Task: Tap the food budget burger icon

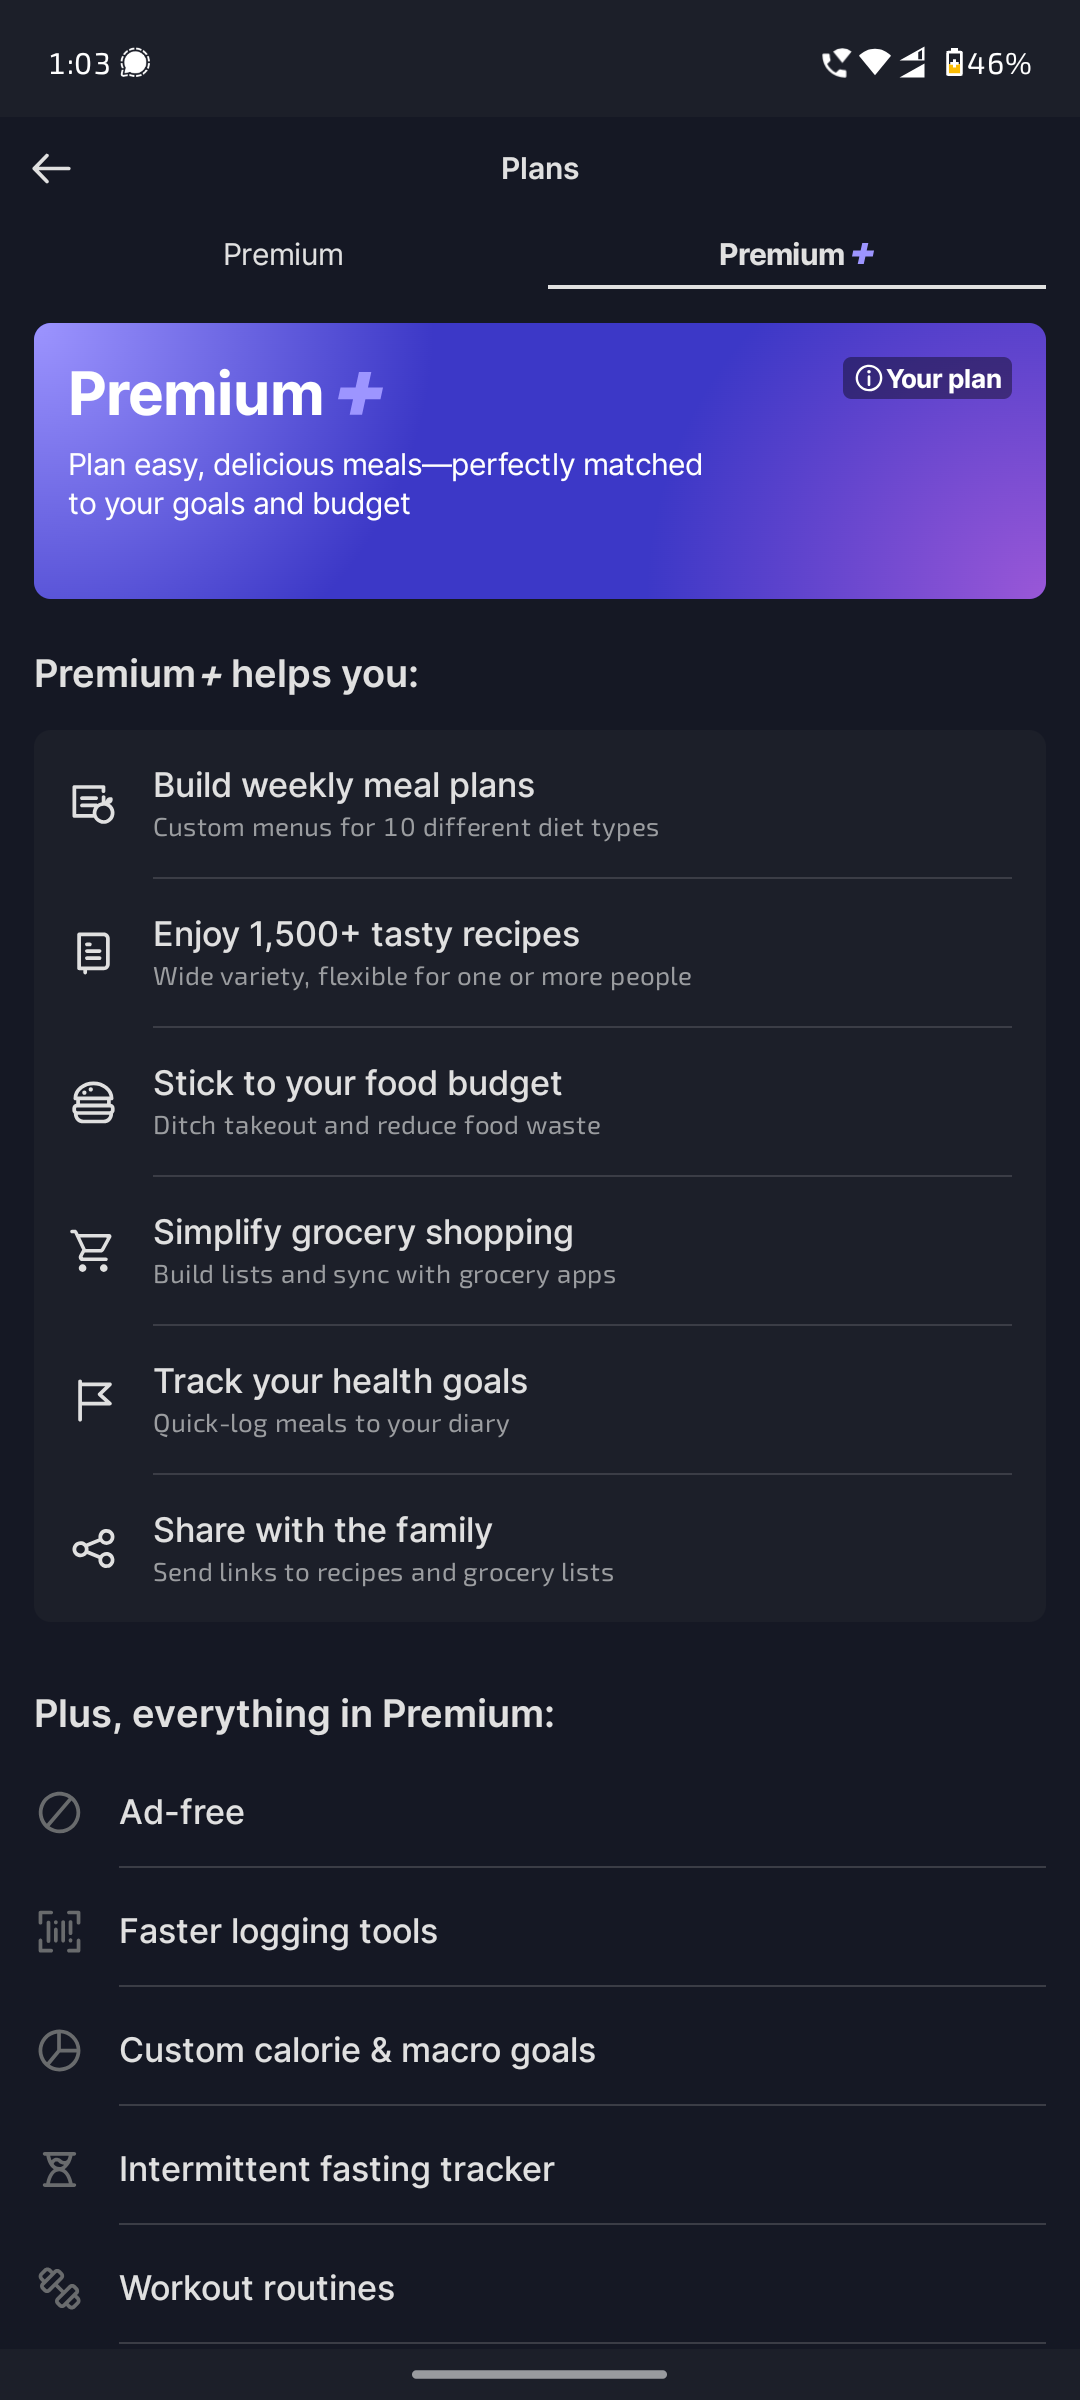Action: tap(93, 1102)
